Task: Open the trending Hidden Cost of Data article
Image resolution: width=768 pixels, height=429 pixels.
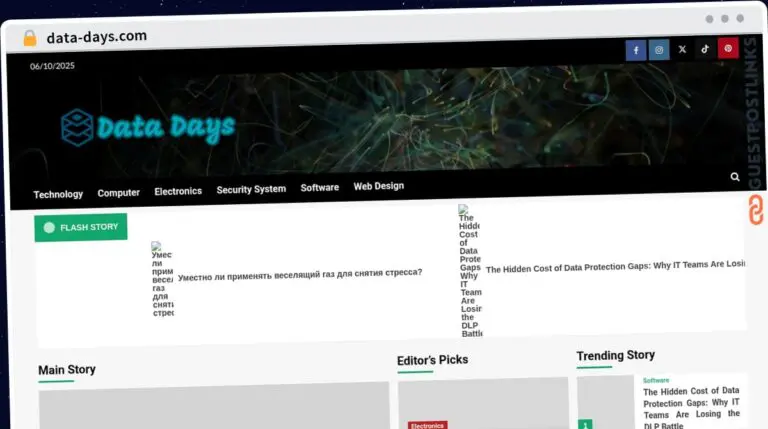Action: (691, 407)
